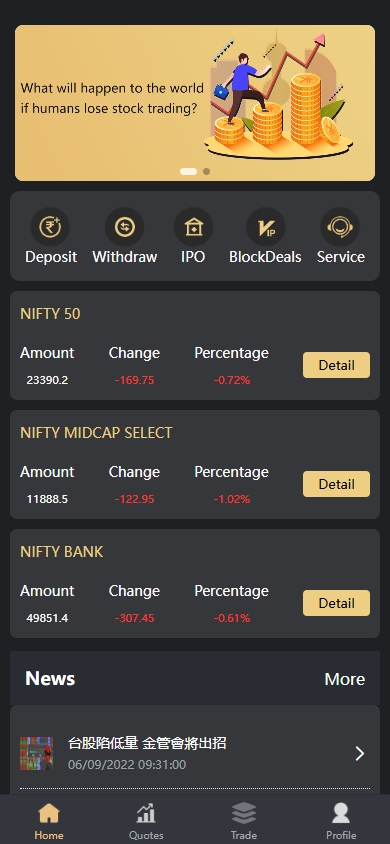
Task: Go to Quotes chart icon
Action: point(146,813)
